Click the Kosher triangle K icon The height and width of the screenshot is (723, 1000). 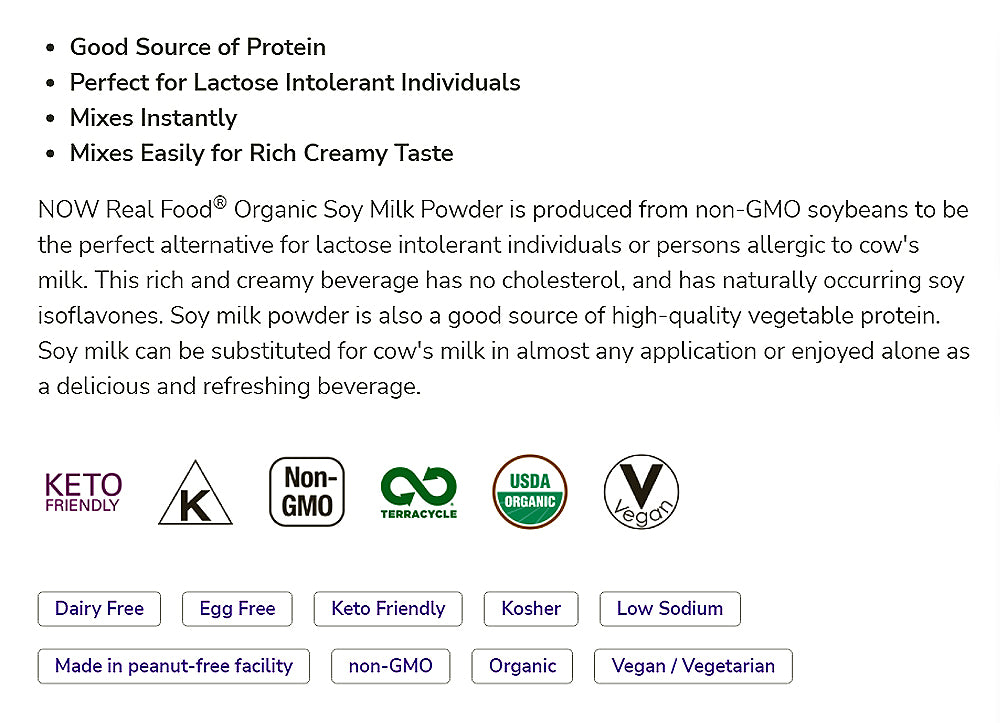pyautogui.click(x=195, y=494)
